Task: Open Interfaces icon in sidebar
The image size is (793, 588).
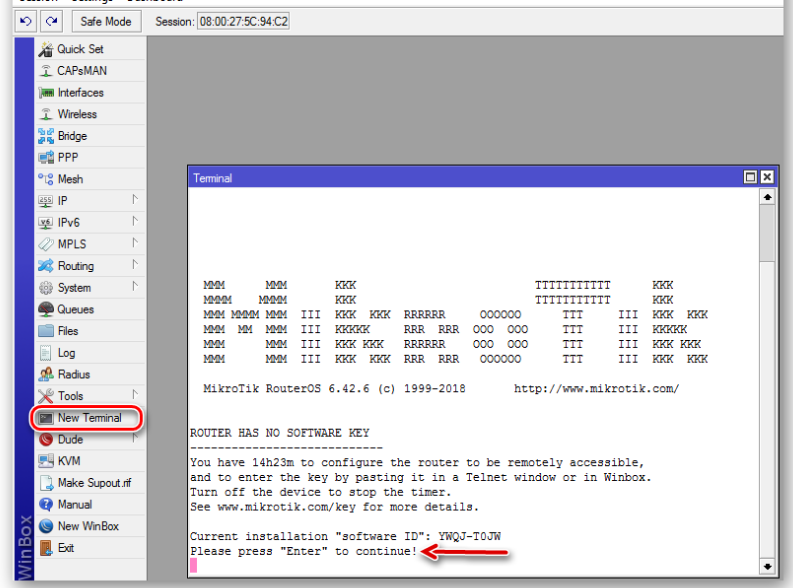Action: coord(46,93)
